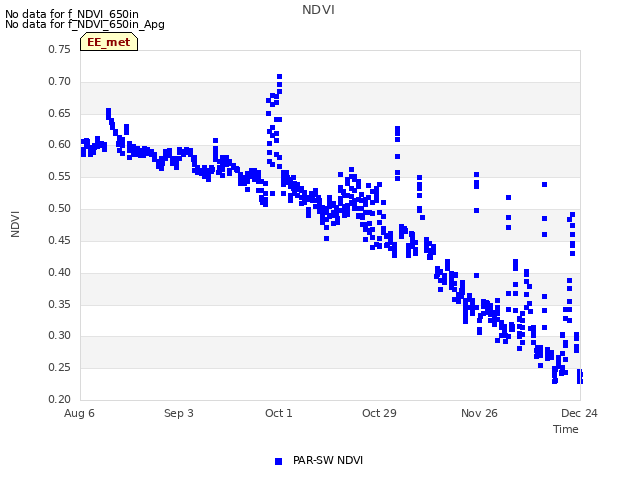640x480 pixels.
Task: Click the Sep 3 x-axis tick label
Action: (x=179, y=413)
